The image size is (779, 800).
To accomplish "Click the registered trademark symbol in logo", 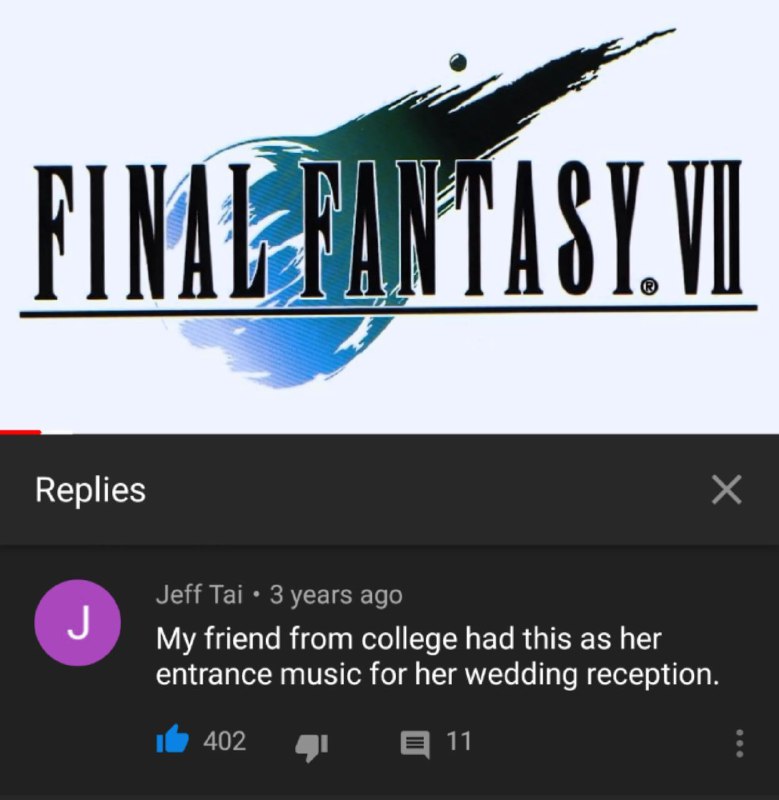I will tap(646, 287).
